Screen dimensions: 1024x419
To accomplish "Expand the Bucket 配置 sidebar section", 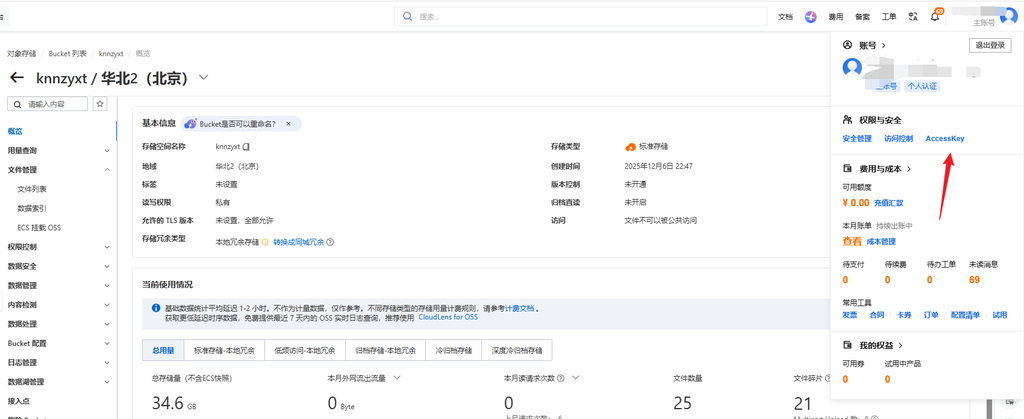I will pyautogui.click(x=107, y=343).
